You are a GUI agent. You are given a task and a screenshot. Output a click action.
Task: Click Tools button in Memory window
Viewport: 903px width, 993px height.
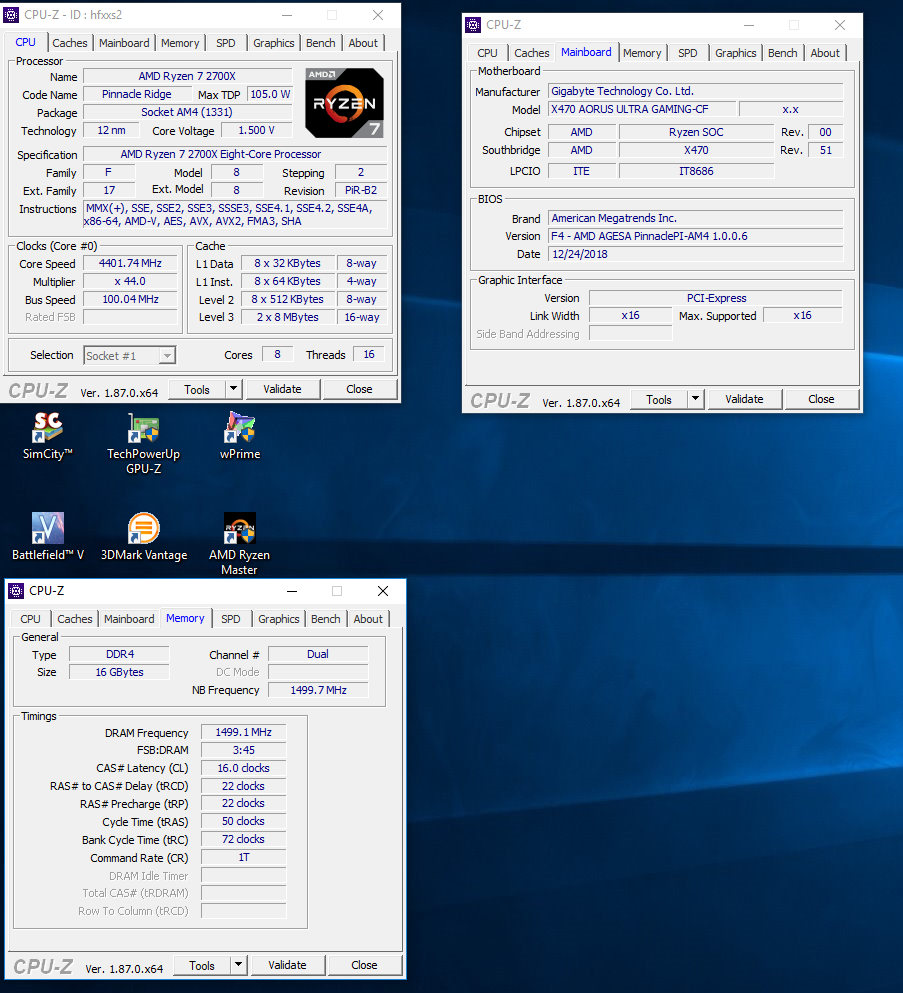pos(202,966)
